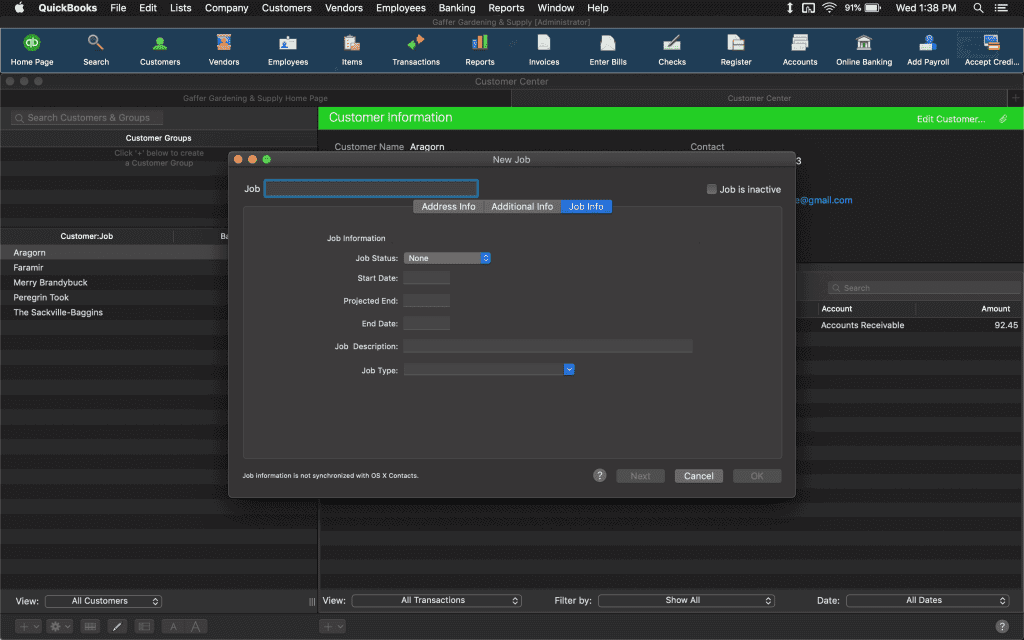Check the Job is inactive checkbox
The image size is (1024, 640).
point(712,189)
